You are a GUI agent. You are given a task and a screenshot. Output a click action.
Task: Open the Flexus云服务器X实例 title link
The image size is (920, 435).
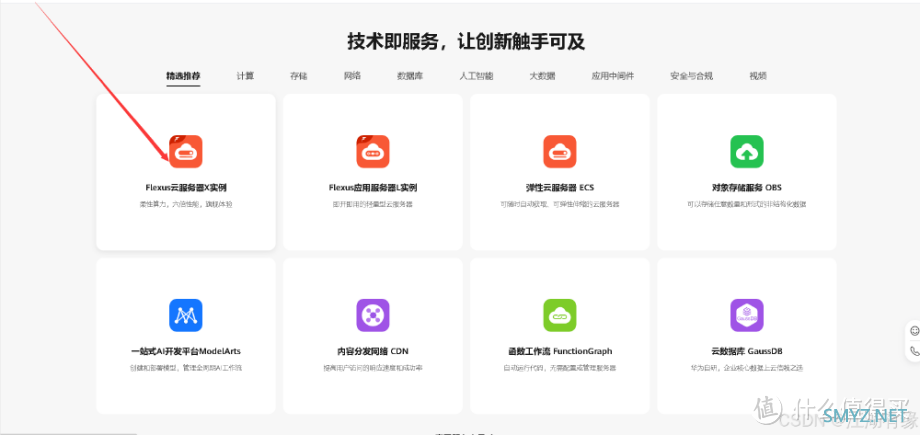[186, 188]
